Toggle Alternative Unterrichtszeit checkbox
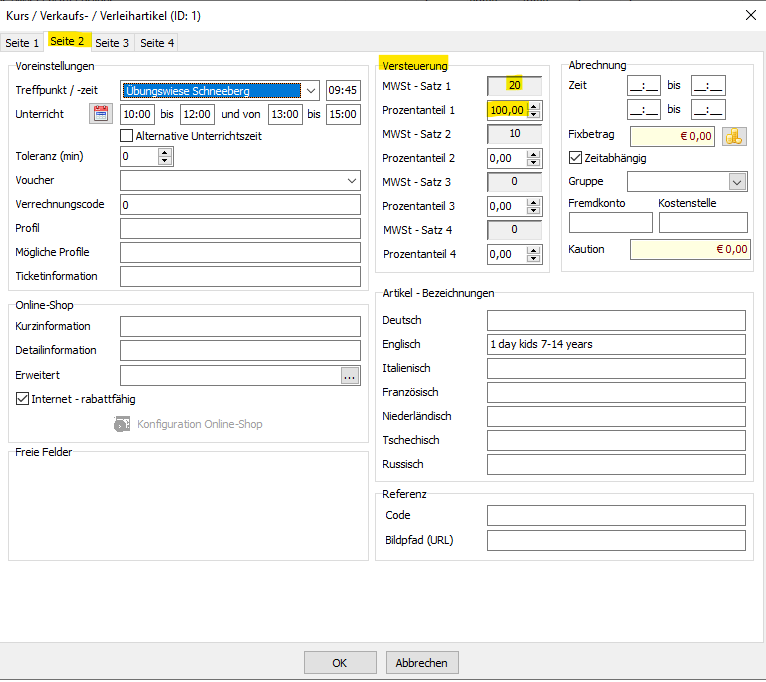Screen dimensions: 766x682 pyautogui.click(x=127, y=136)
